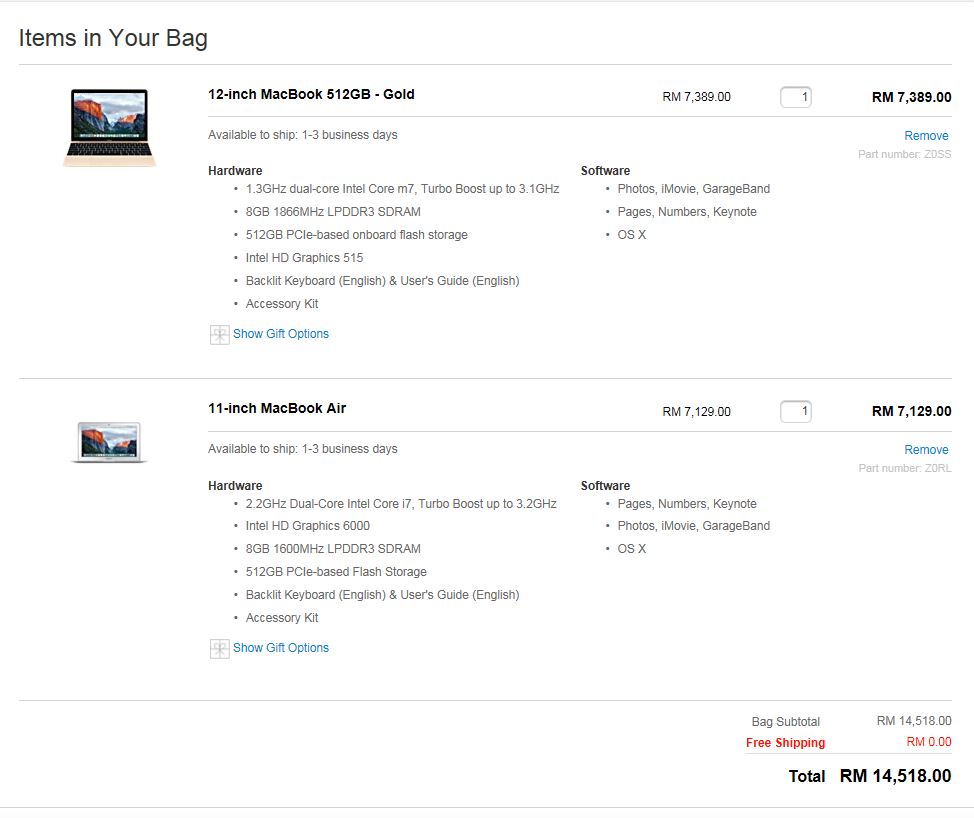Open the 11-inch MacBook Air product thumbnail

point(109,442)
